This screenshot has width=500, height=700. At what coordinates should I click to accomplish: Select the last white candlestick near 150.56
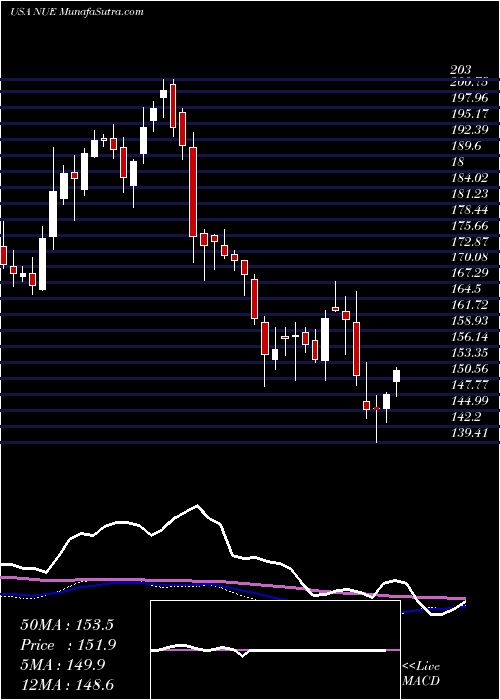click(396, 375)
